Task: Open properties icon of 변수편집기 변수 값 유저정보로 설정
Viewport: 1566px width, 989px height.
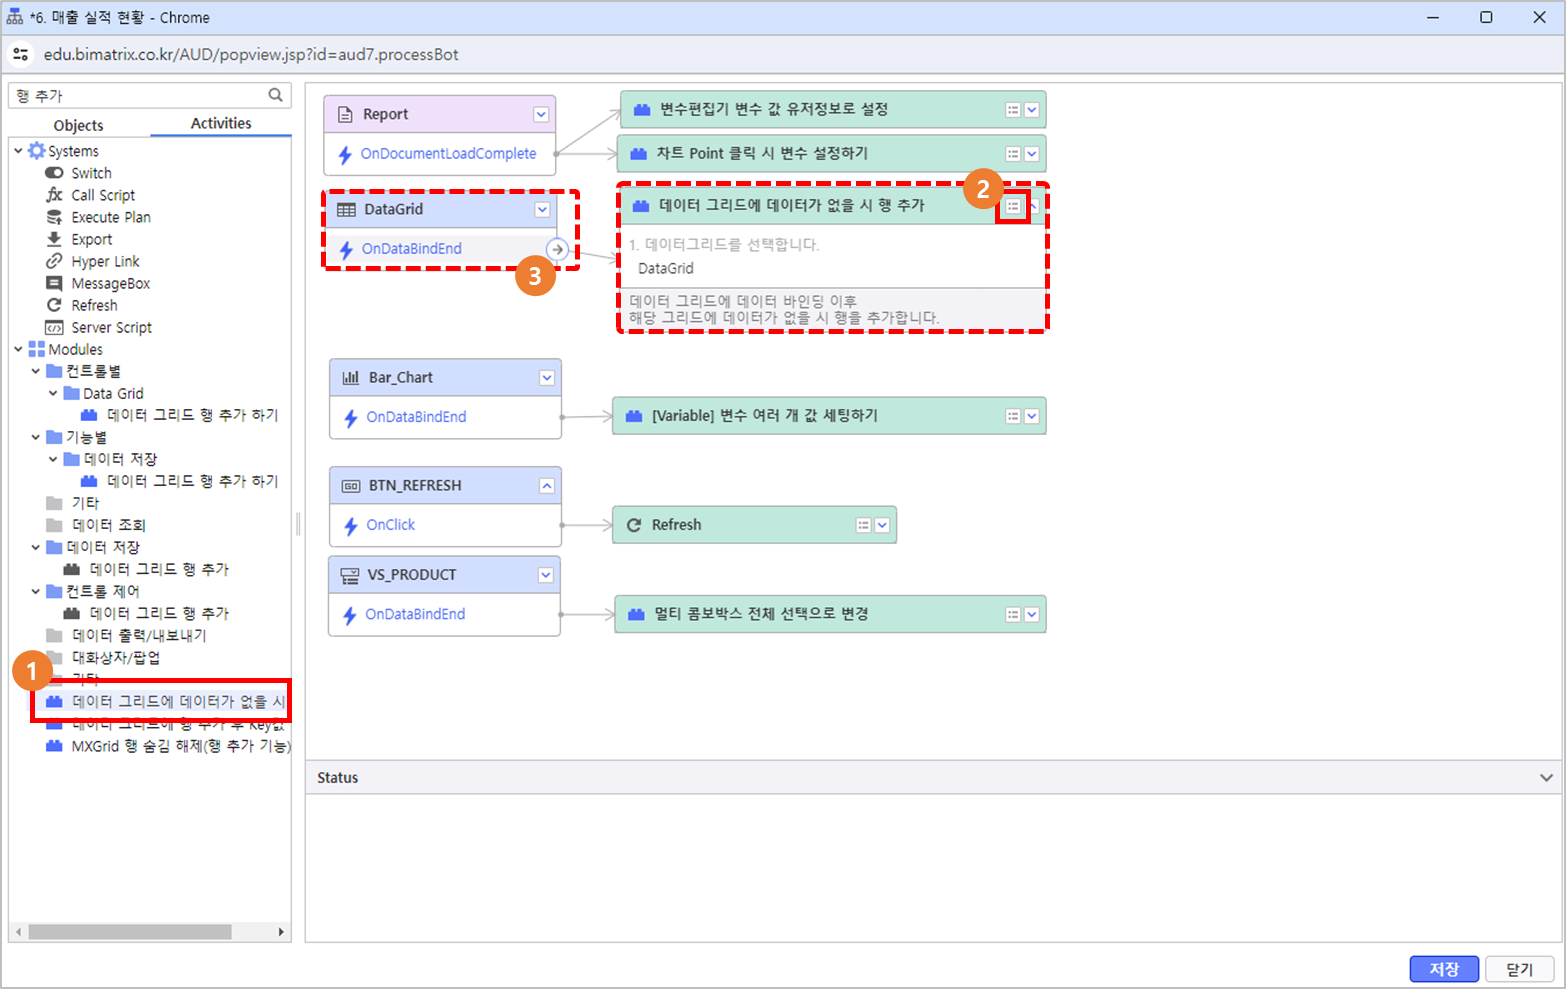Action: pyautogui.click(x=1013, y=110)
